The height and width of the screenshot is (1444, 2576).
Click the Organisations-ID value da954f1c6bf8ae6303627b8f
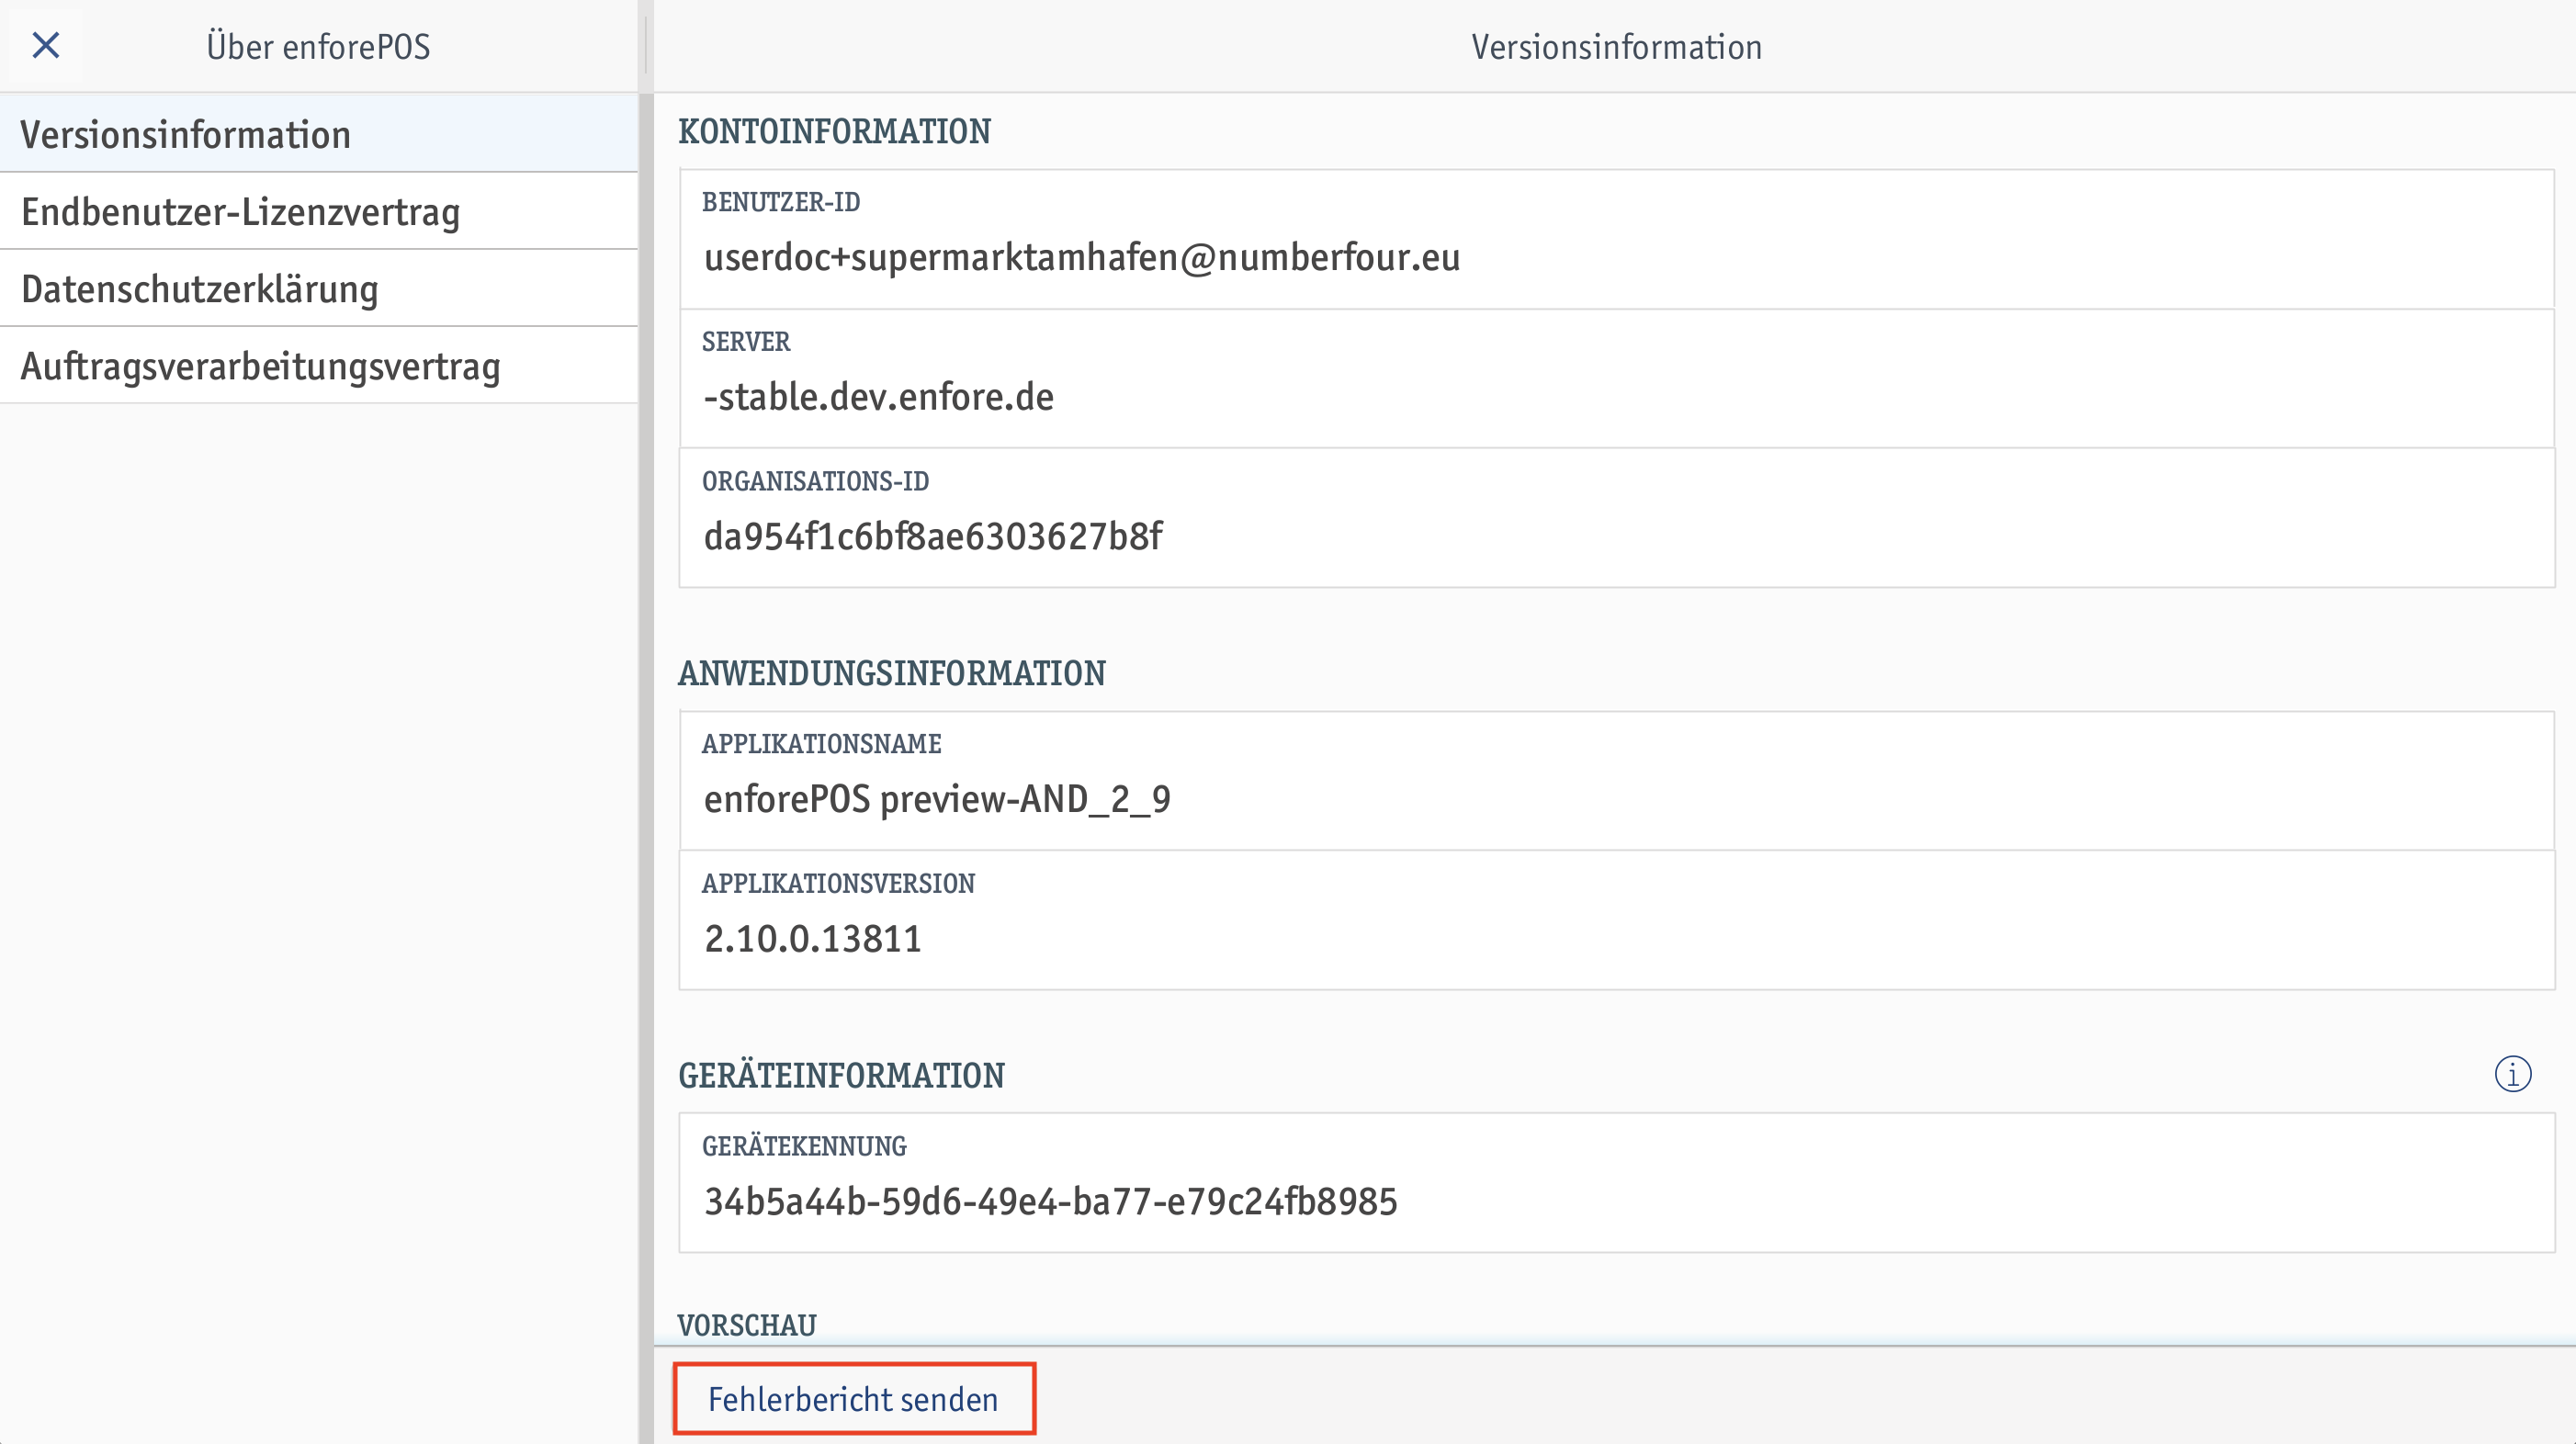(933, 536)
